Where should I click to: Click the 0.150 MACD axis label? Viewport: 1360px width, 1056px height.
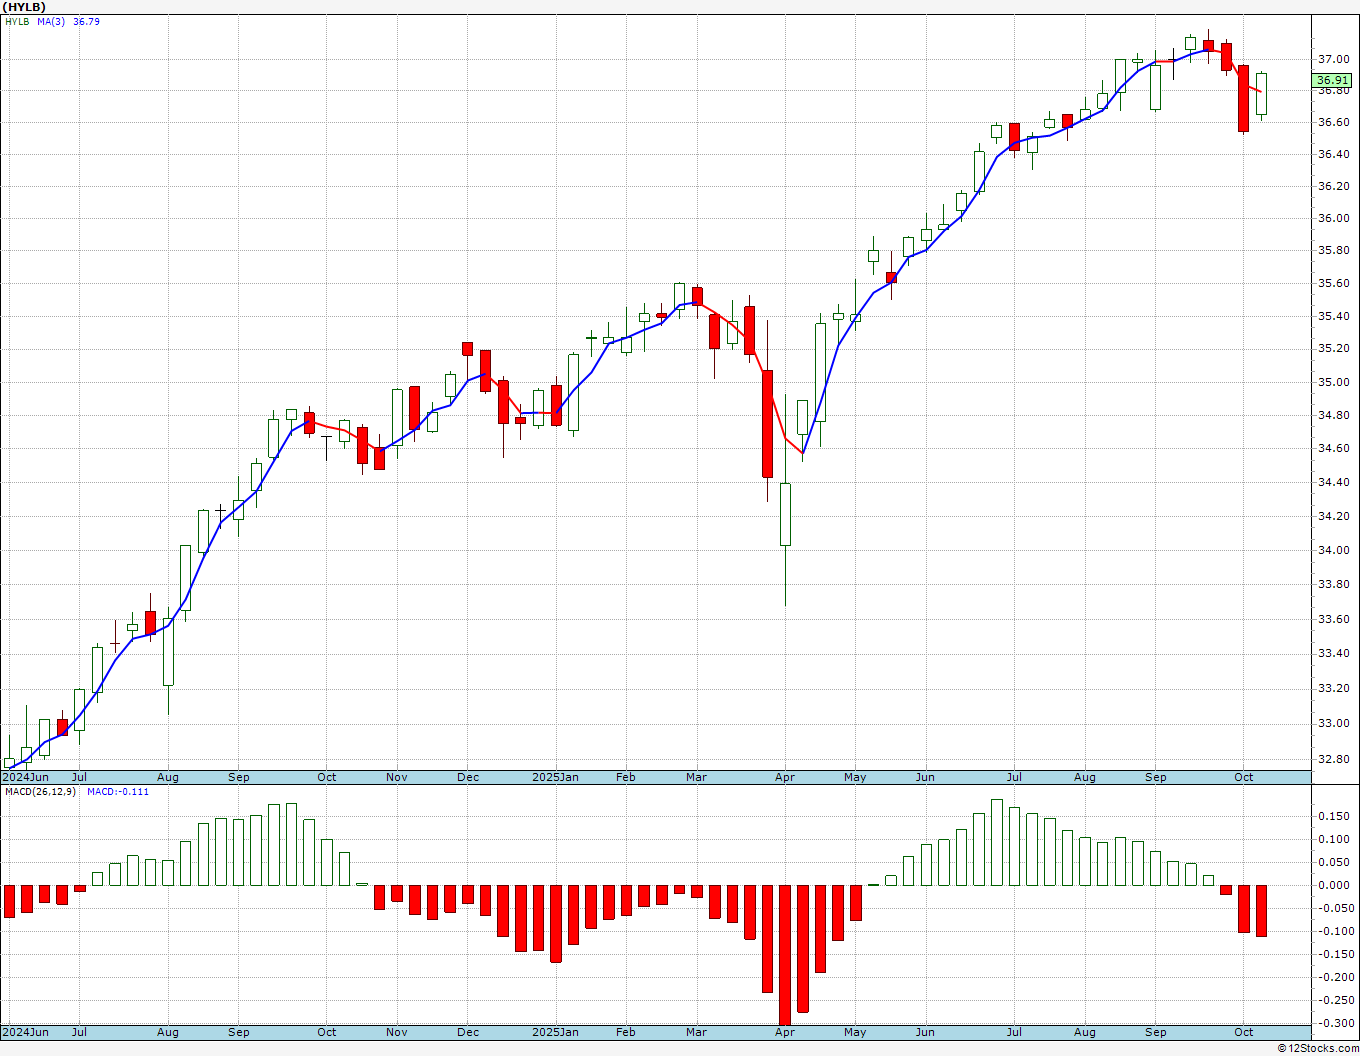(1332, 817)
